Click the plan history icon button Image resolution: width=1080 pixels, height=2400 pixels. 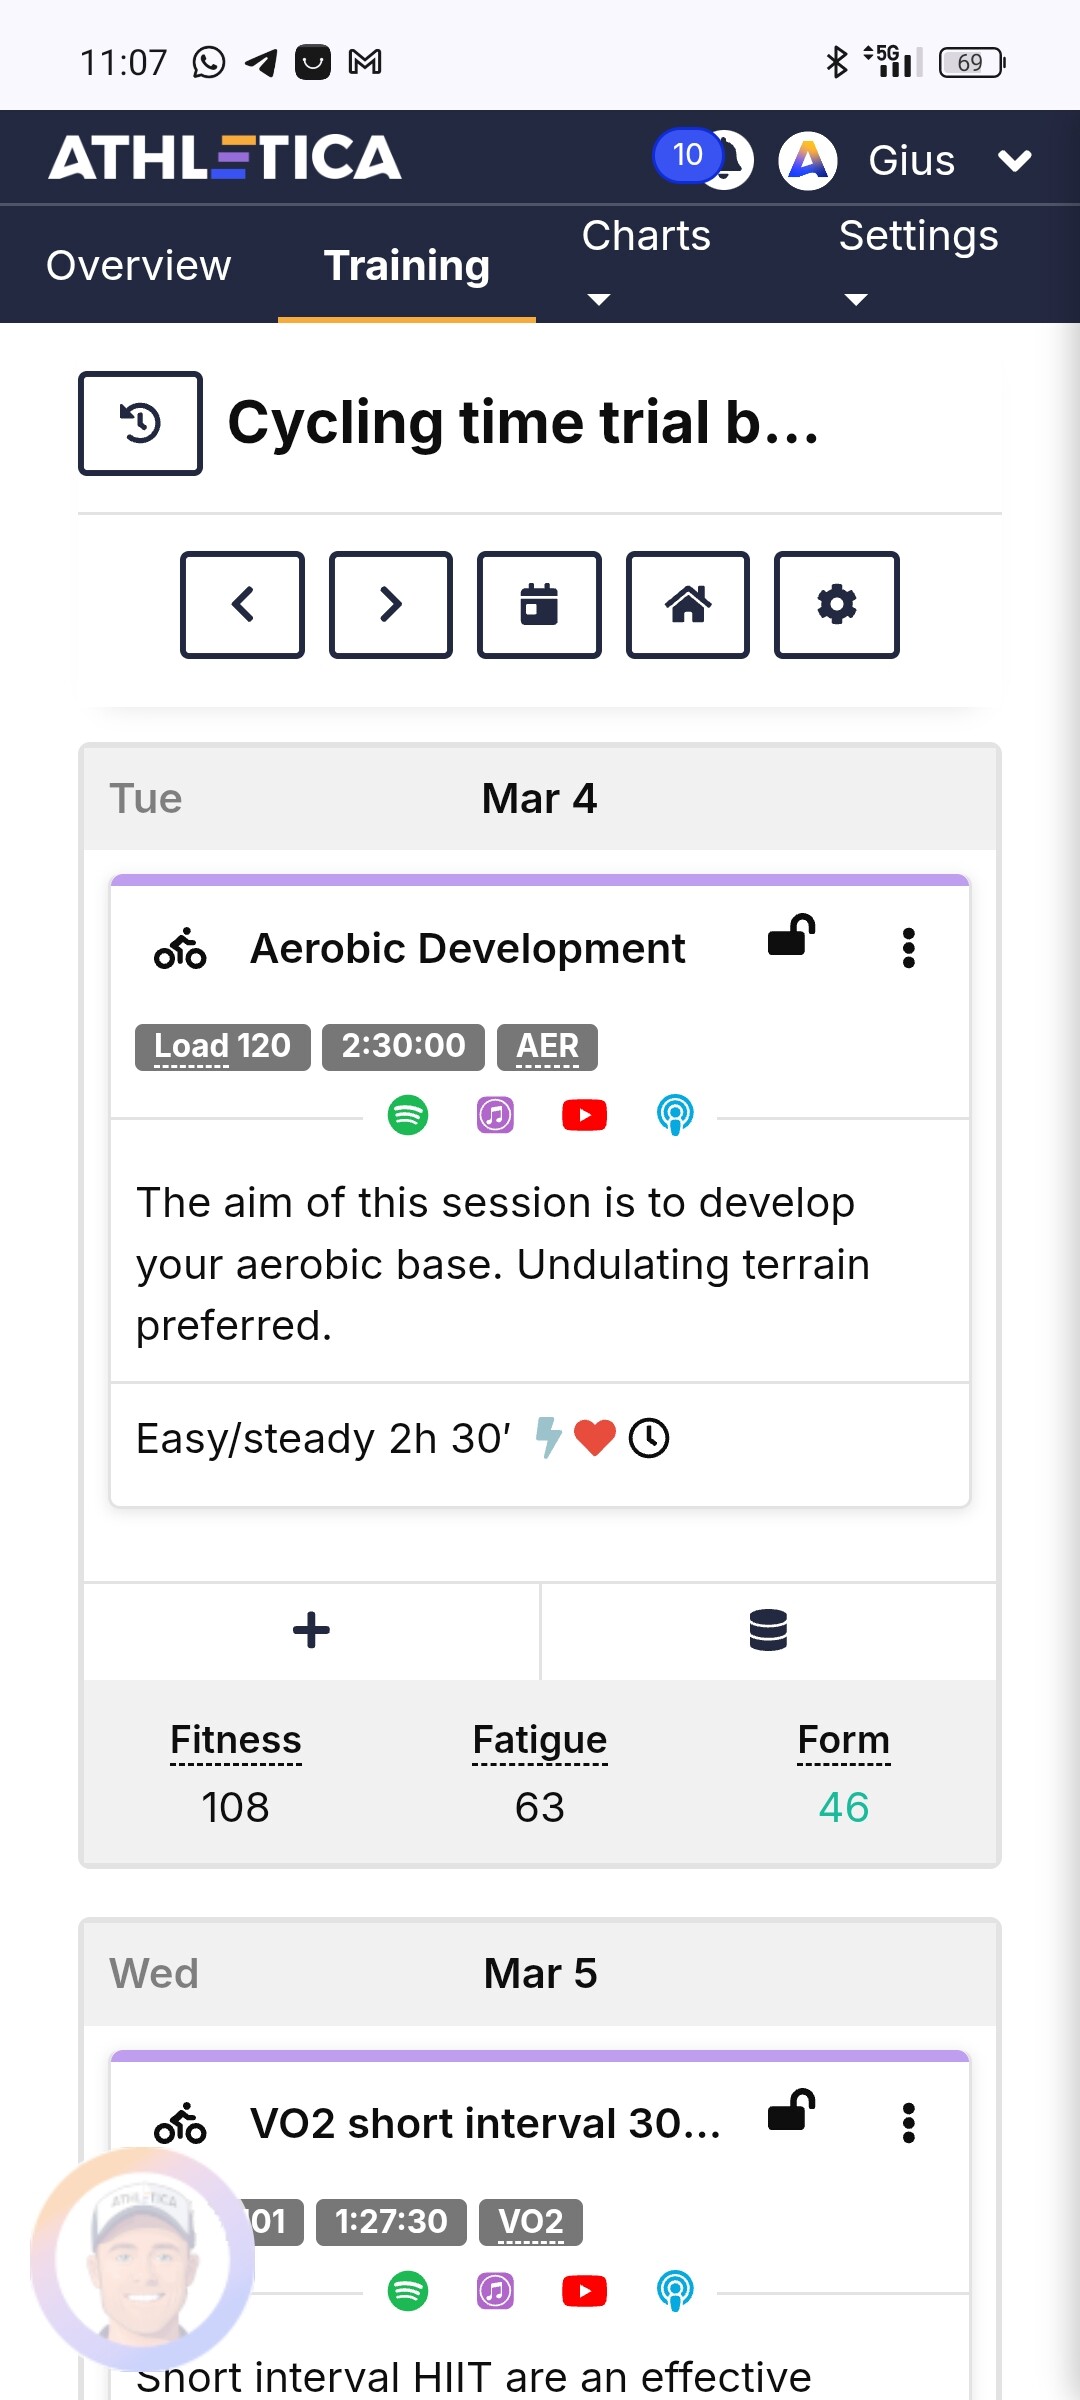140,423
